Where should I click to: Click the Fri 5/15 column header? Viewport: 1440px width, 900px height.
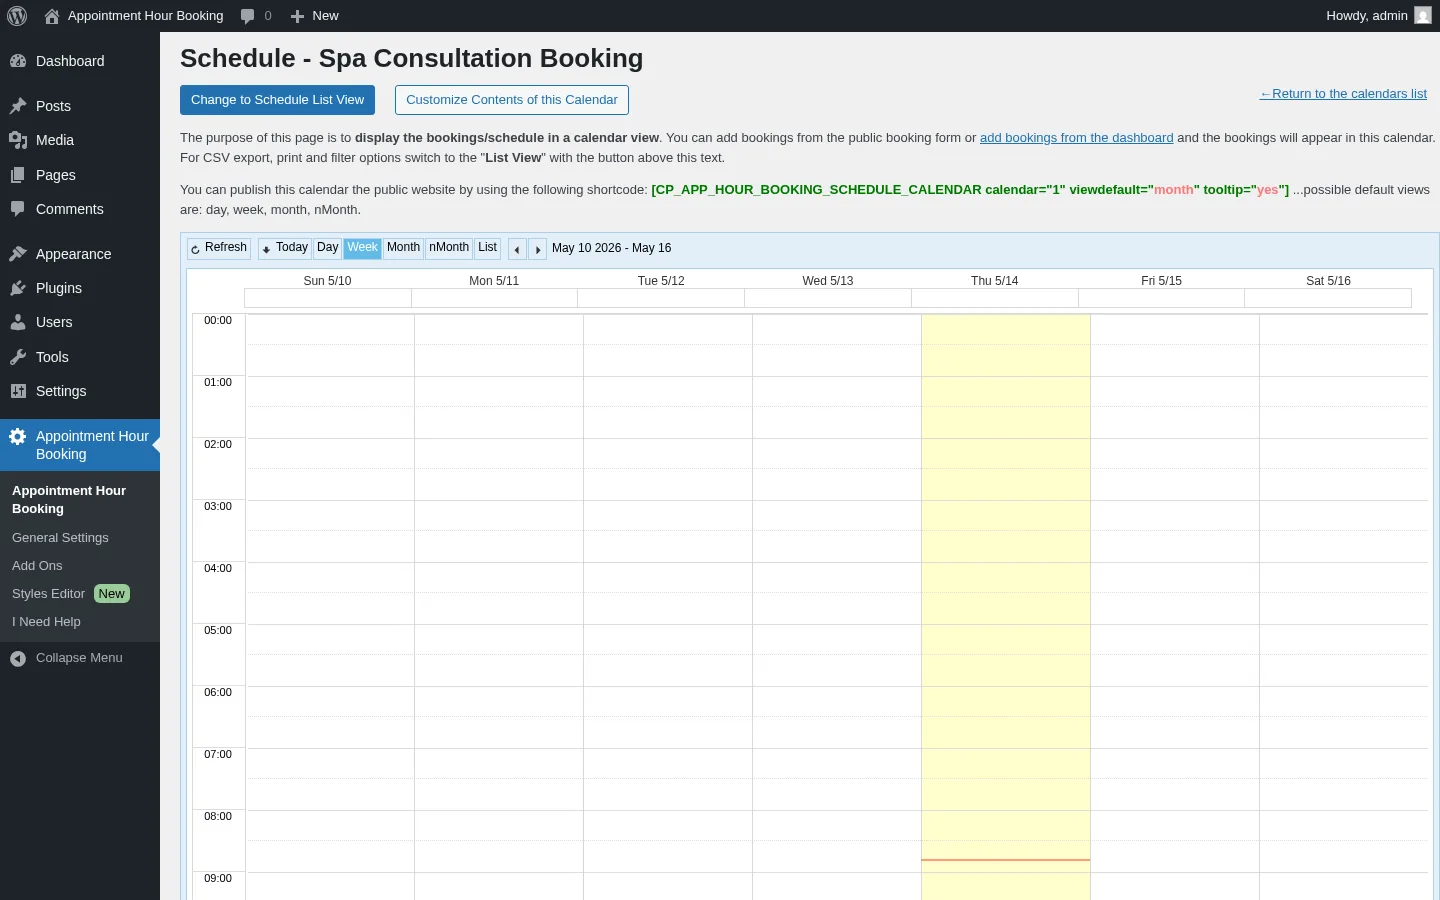tap(1161, 281)
